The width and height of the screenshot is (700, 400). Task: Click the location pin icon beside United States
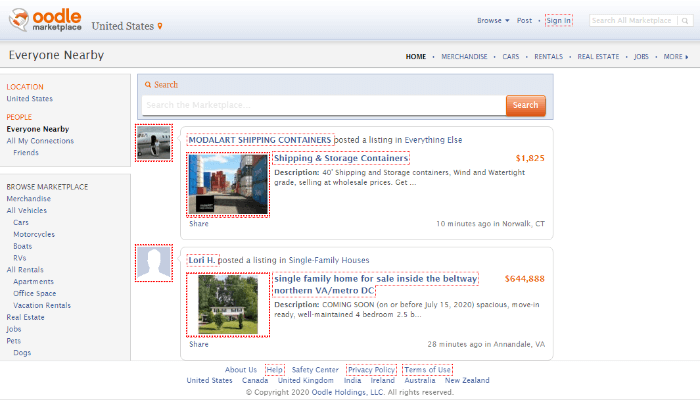[159, 26]
